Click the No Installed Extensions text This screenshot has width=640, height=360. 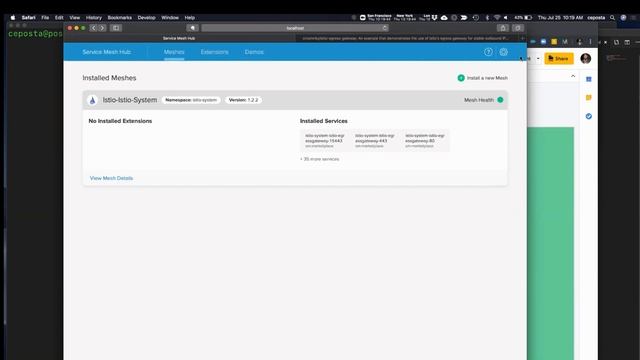[120, 121]
